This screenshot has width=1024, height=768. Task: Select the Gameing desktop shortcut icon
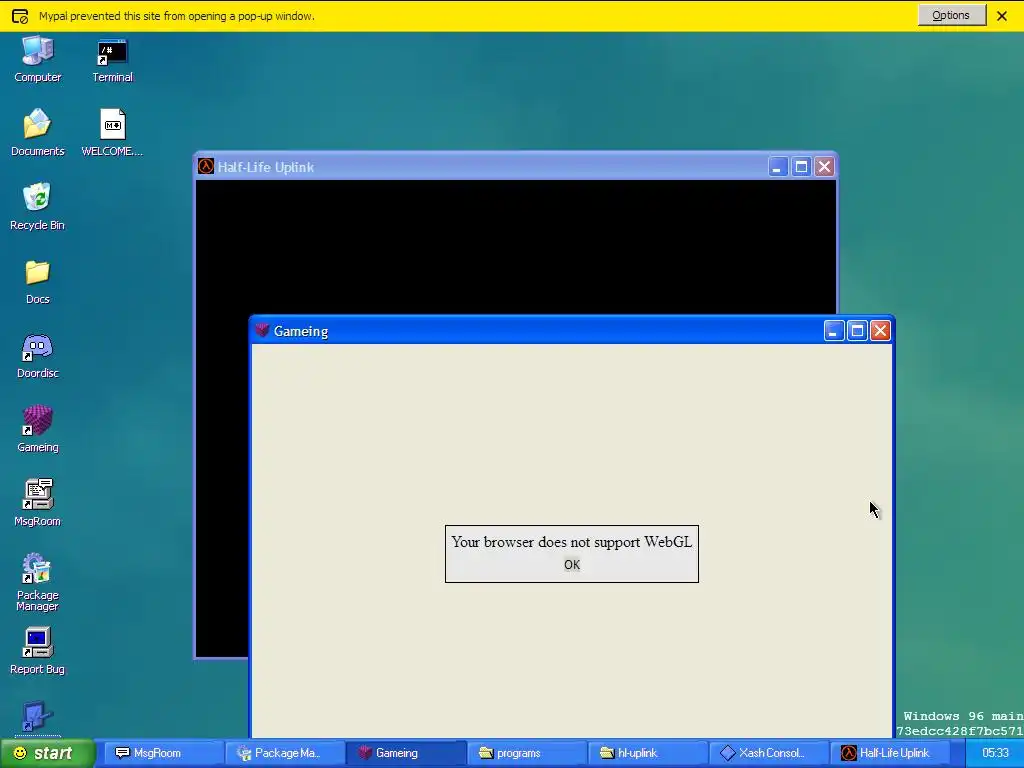point(37,429)
